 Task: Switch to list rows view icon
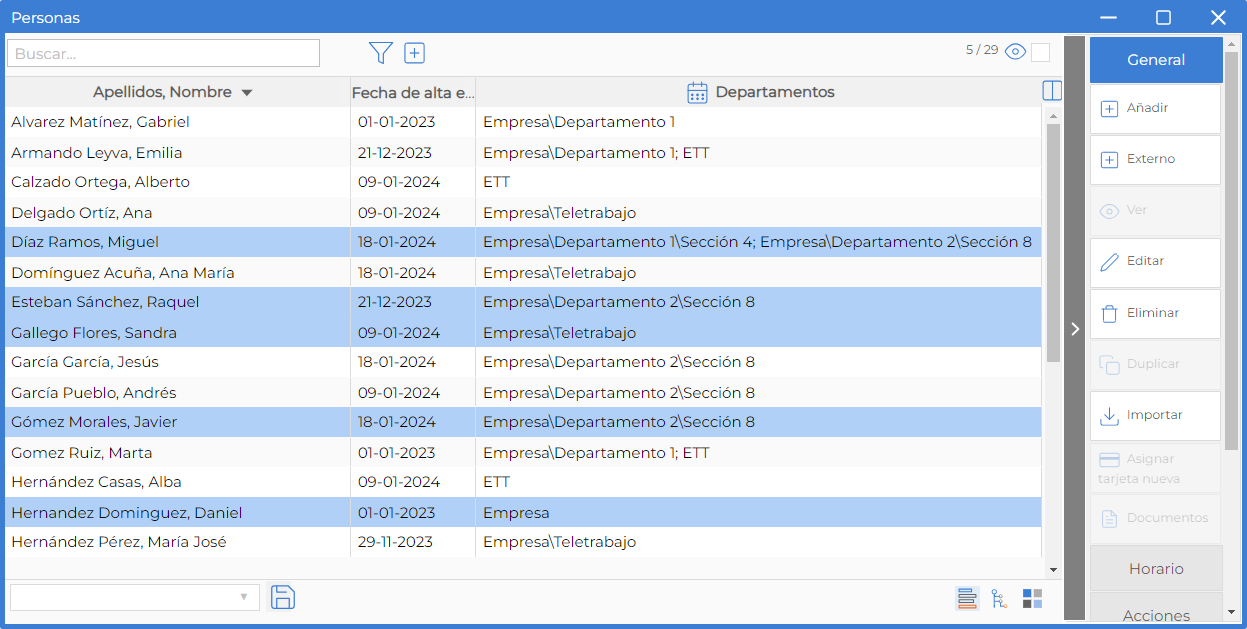(967, 598)
